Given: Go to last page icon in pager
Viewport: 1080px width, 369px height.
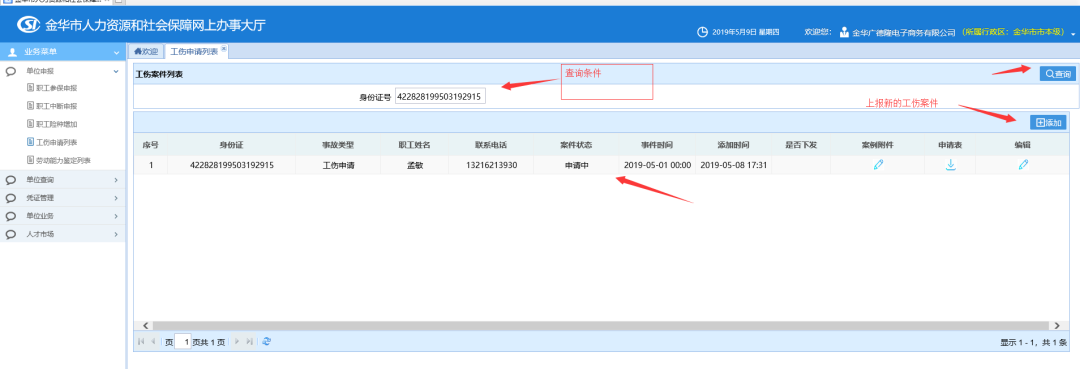Looking at the screenshot, I should click(249, 341).
